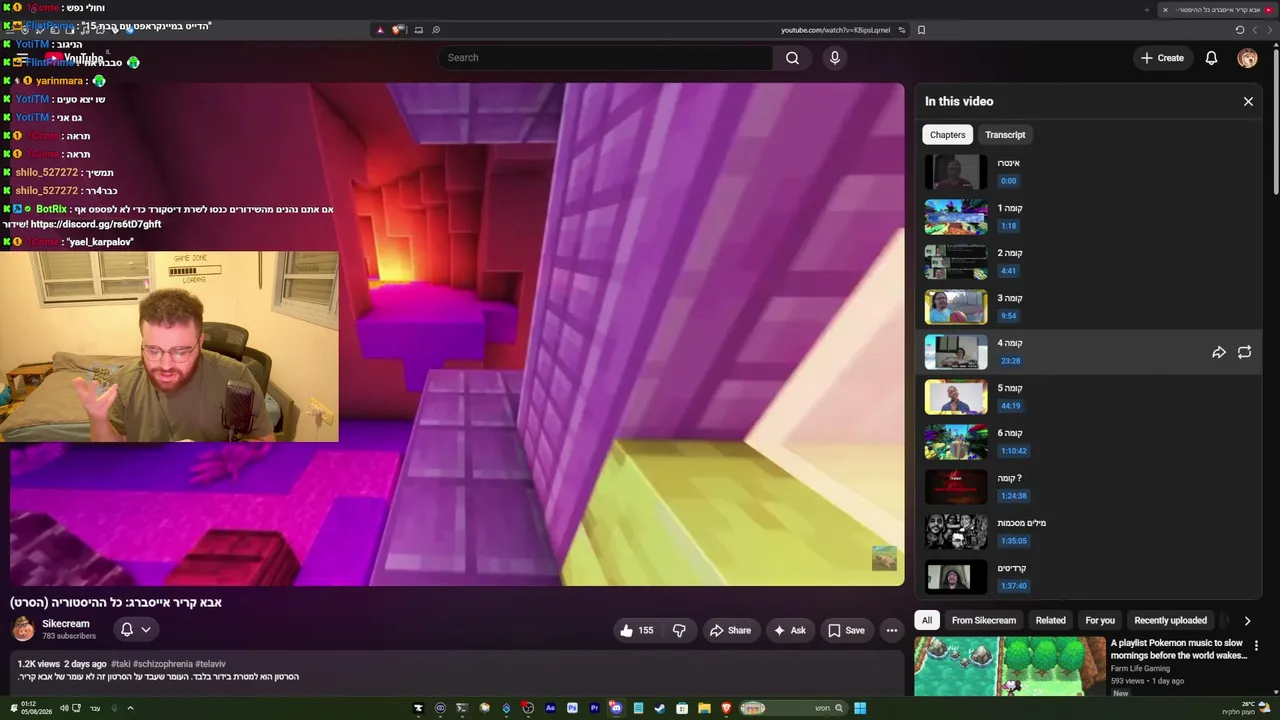Jump to the 0:00 אינטרו chapter

(1090, 172)
